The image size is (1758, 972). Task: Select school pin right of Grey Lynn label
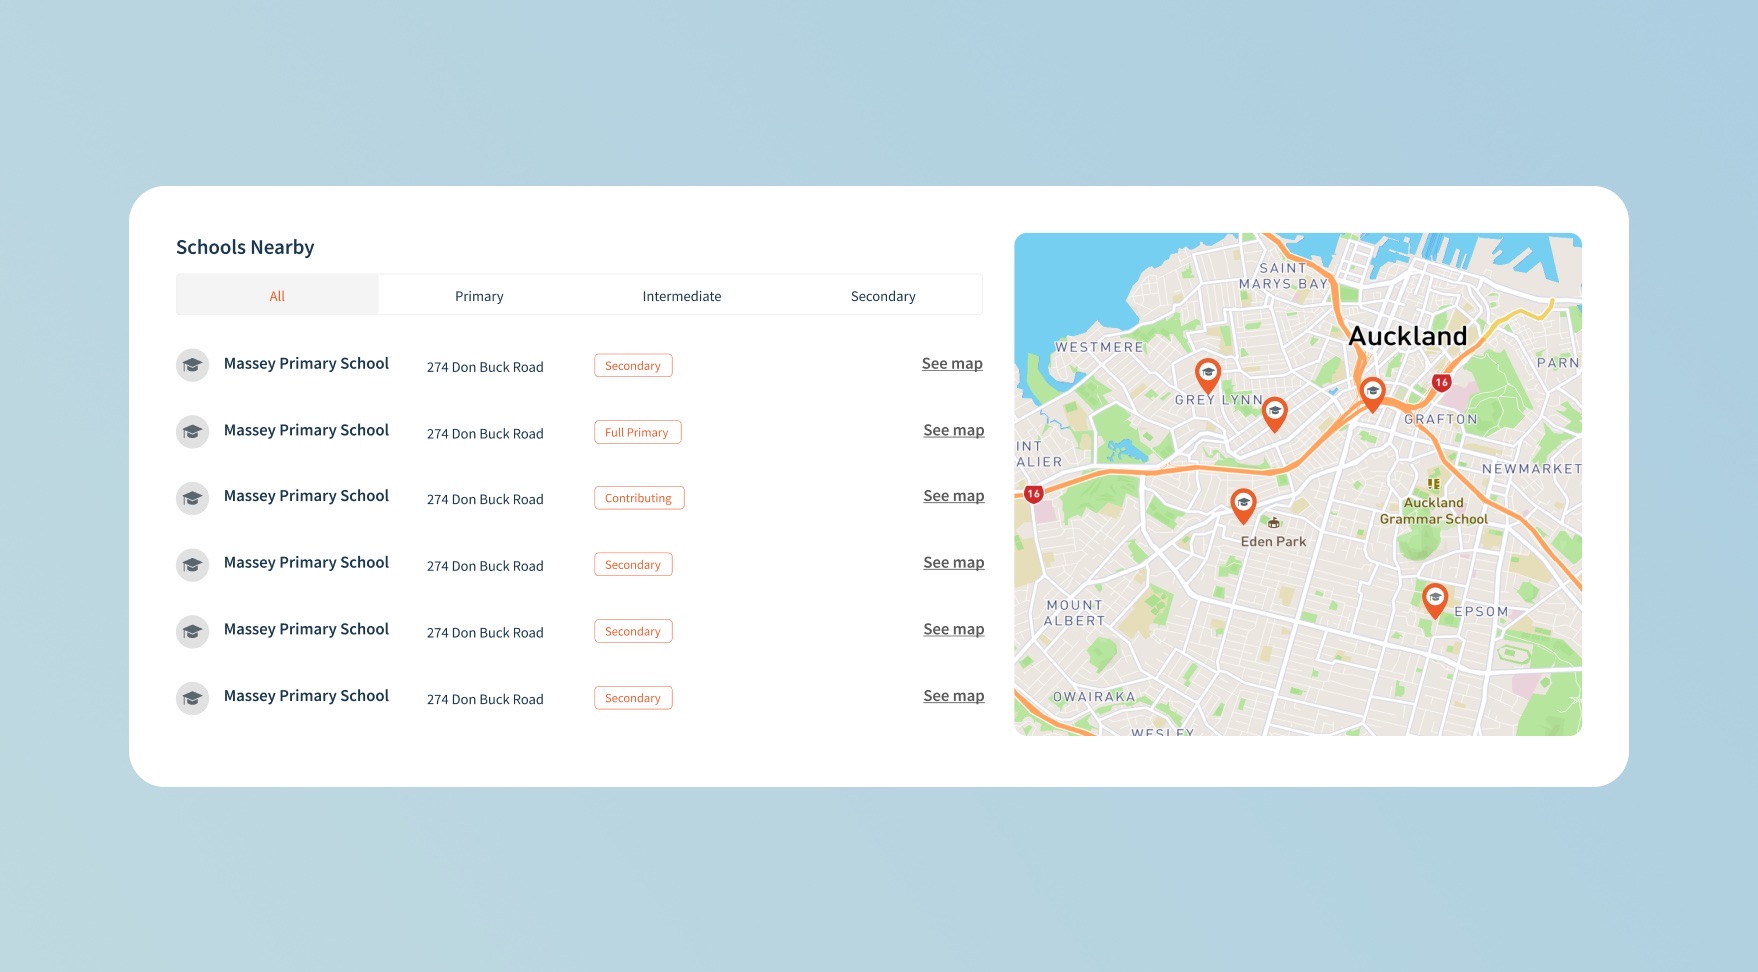pyautogui.click(x=1274, y=413)
